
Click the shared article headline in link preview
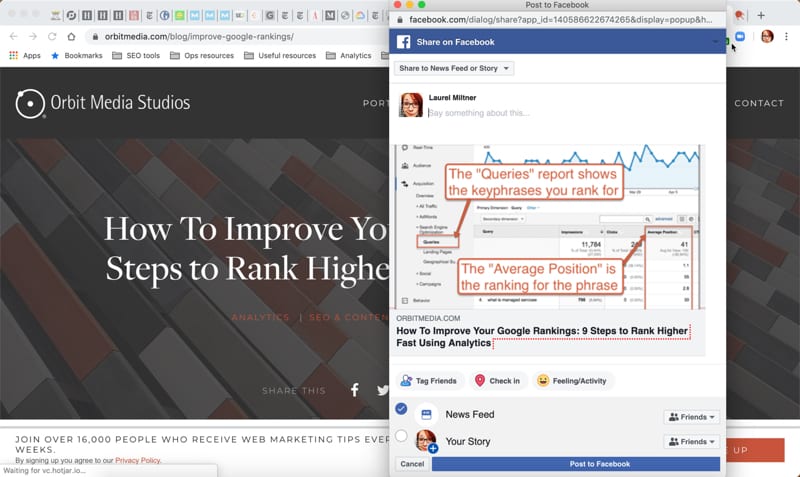pyautogui.click(x=542, y=337)
